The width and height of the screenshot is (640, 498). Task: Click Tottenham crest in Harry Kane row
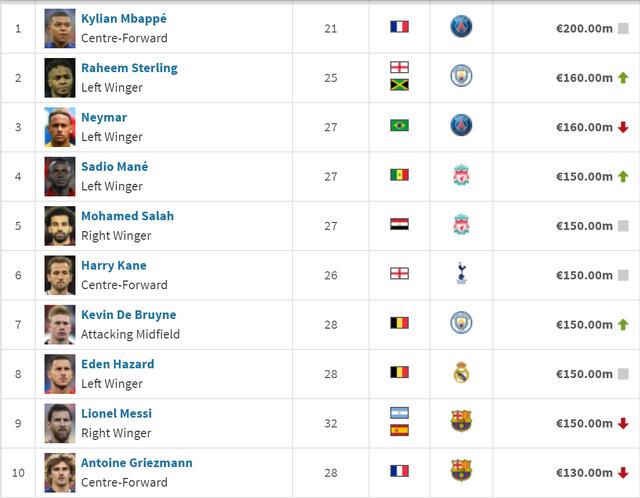[x=461, y=273]
